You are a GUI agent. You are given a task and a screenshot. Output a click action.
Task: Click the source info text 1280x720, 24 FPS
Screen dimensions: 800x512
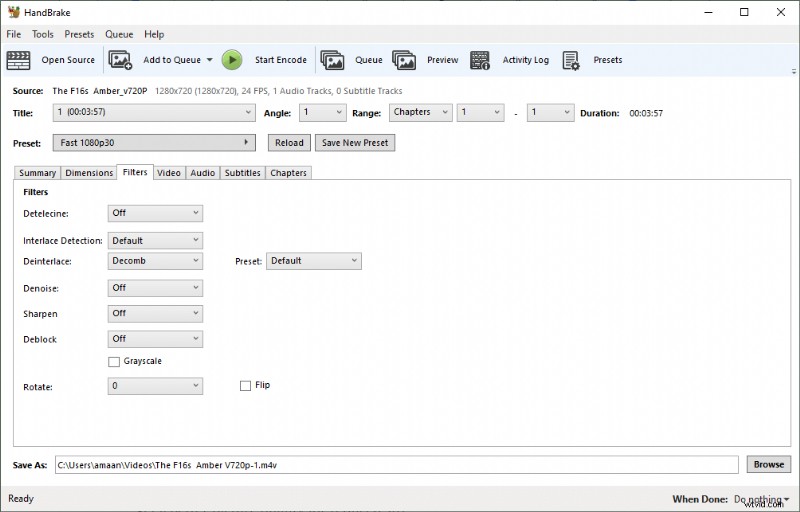279,91
